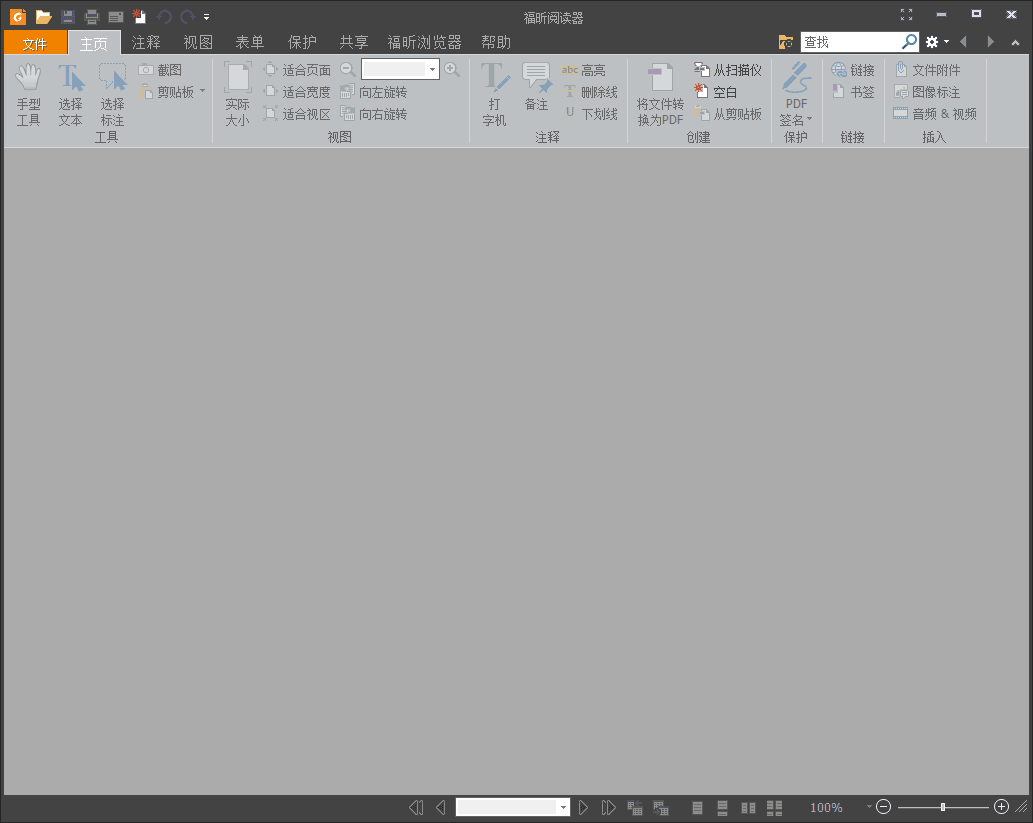This screenshot has width=1033, height=823.
Task: Click the zoom slider in status bar
Action: (943, 807)
